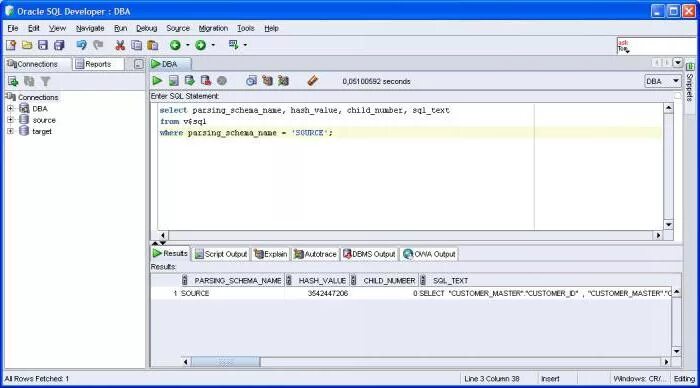700x388 pixels.
Task: Open the Tools menu
Action: point(246,28)
